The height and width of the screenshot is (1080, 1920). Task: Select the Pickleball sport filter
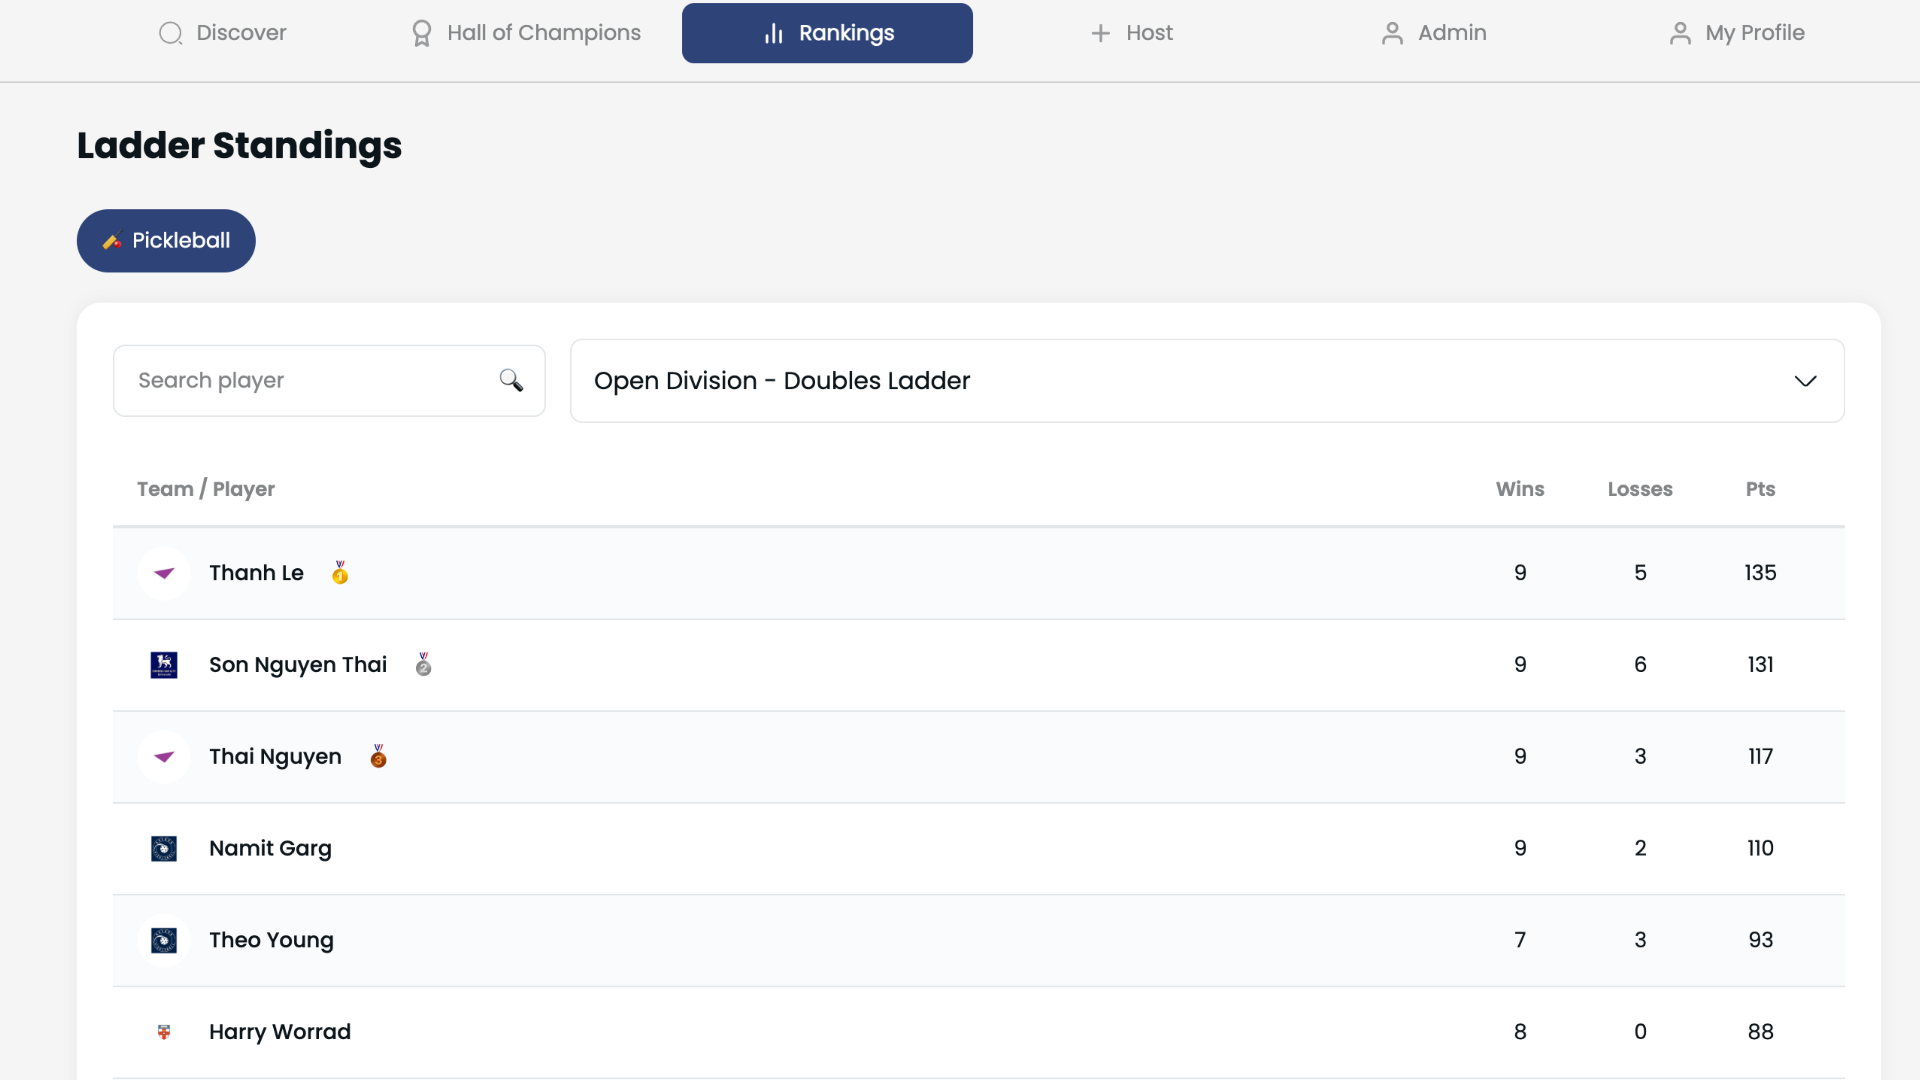(166, 240)
